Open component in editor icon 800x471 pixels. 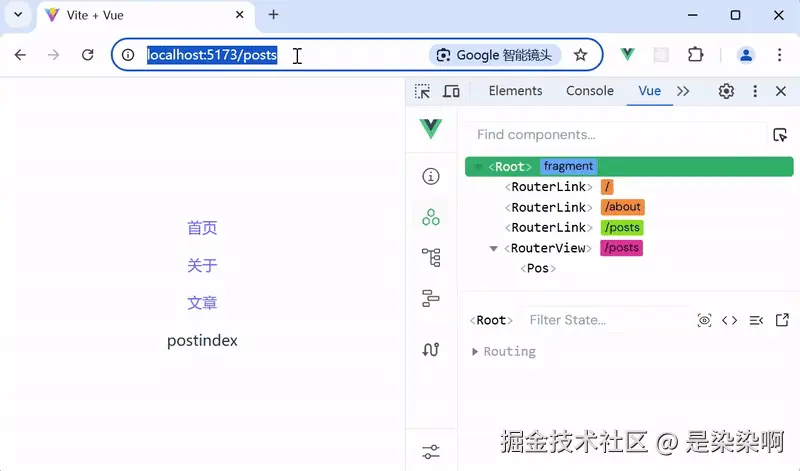tap(782, 320)
